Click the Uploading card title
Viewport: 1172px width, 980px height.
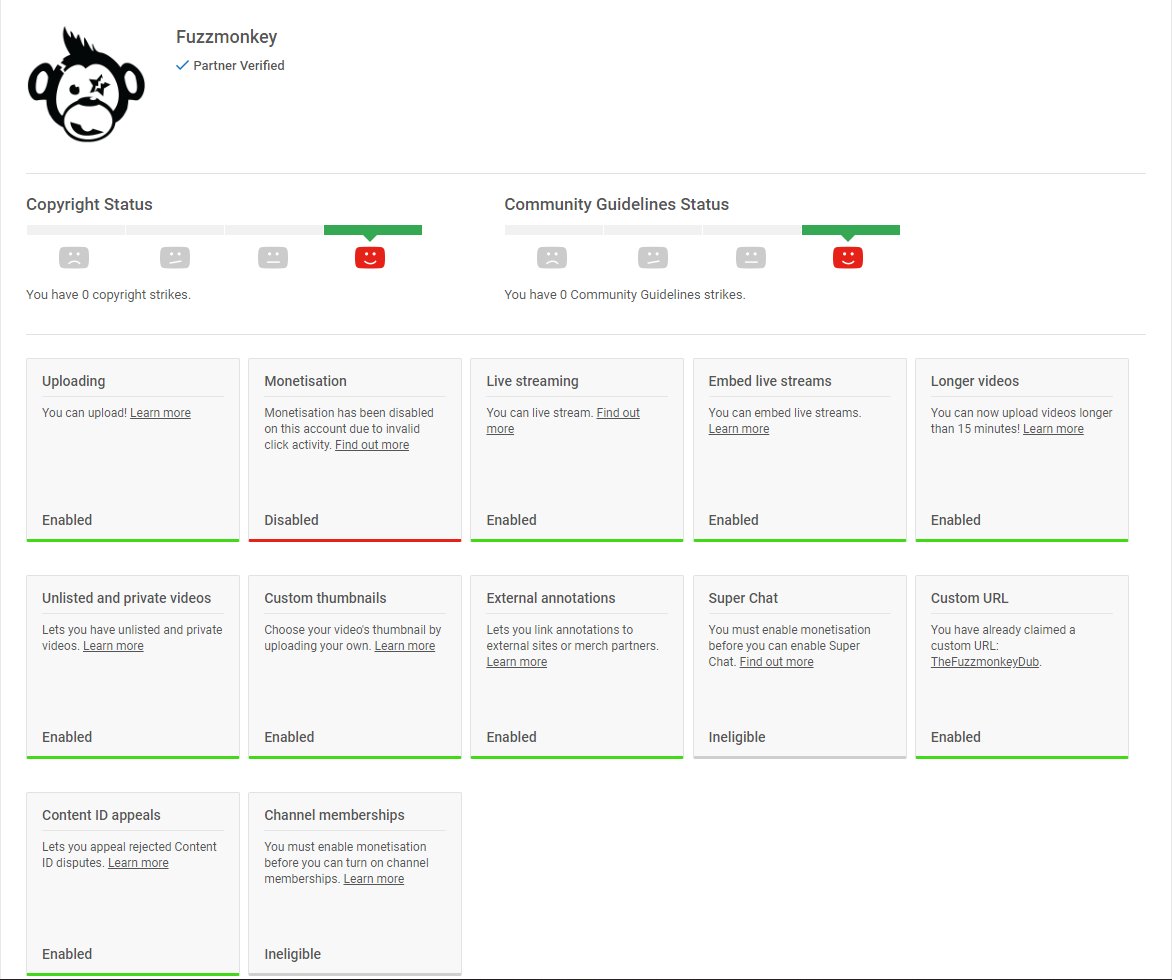pyautogui.click(x=73, y=381)
